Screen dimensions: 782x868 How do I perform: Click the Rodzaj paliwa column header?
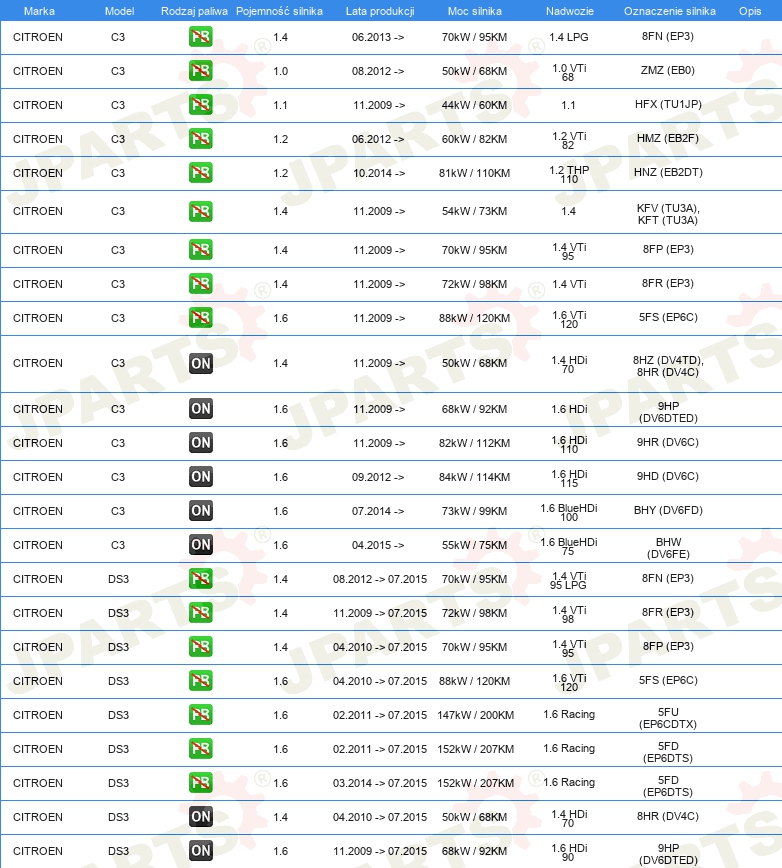(194, 11)
